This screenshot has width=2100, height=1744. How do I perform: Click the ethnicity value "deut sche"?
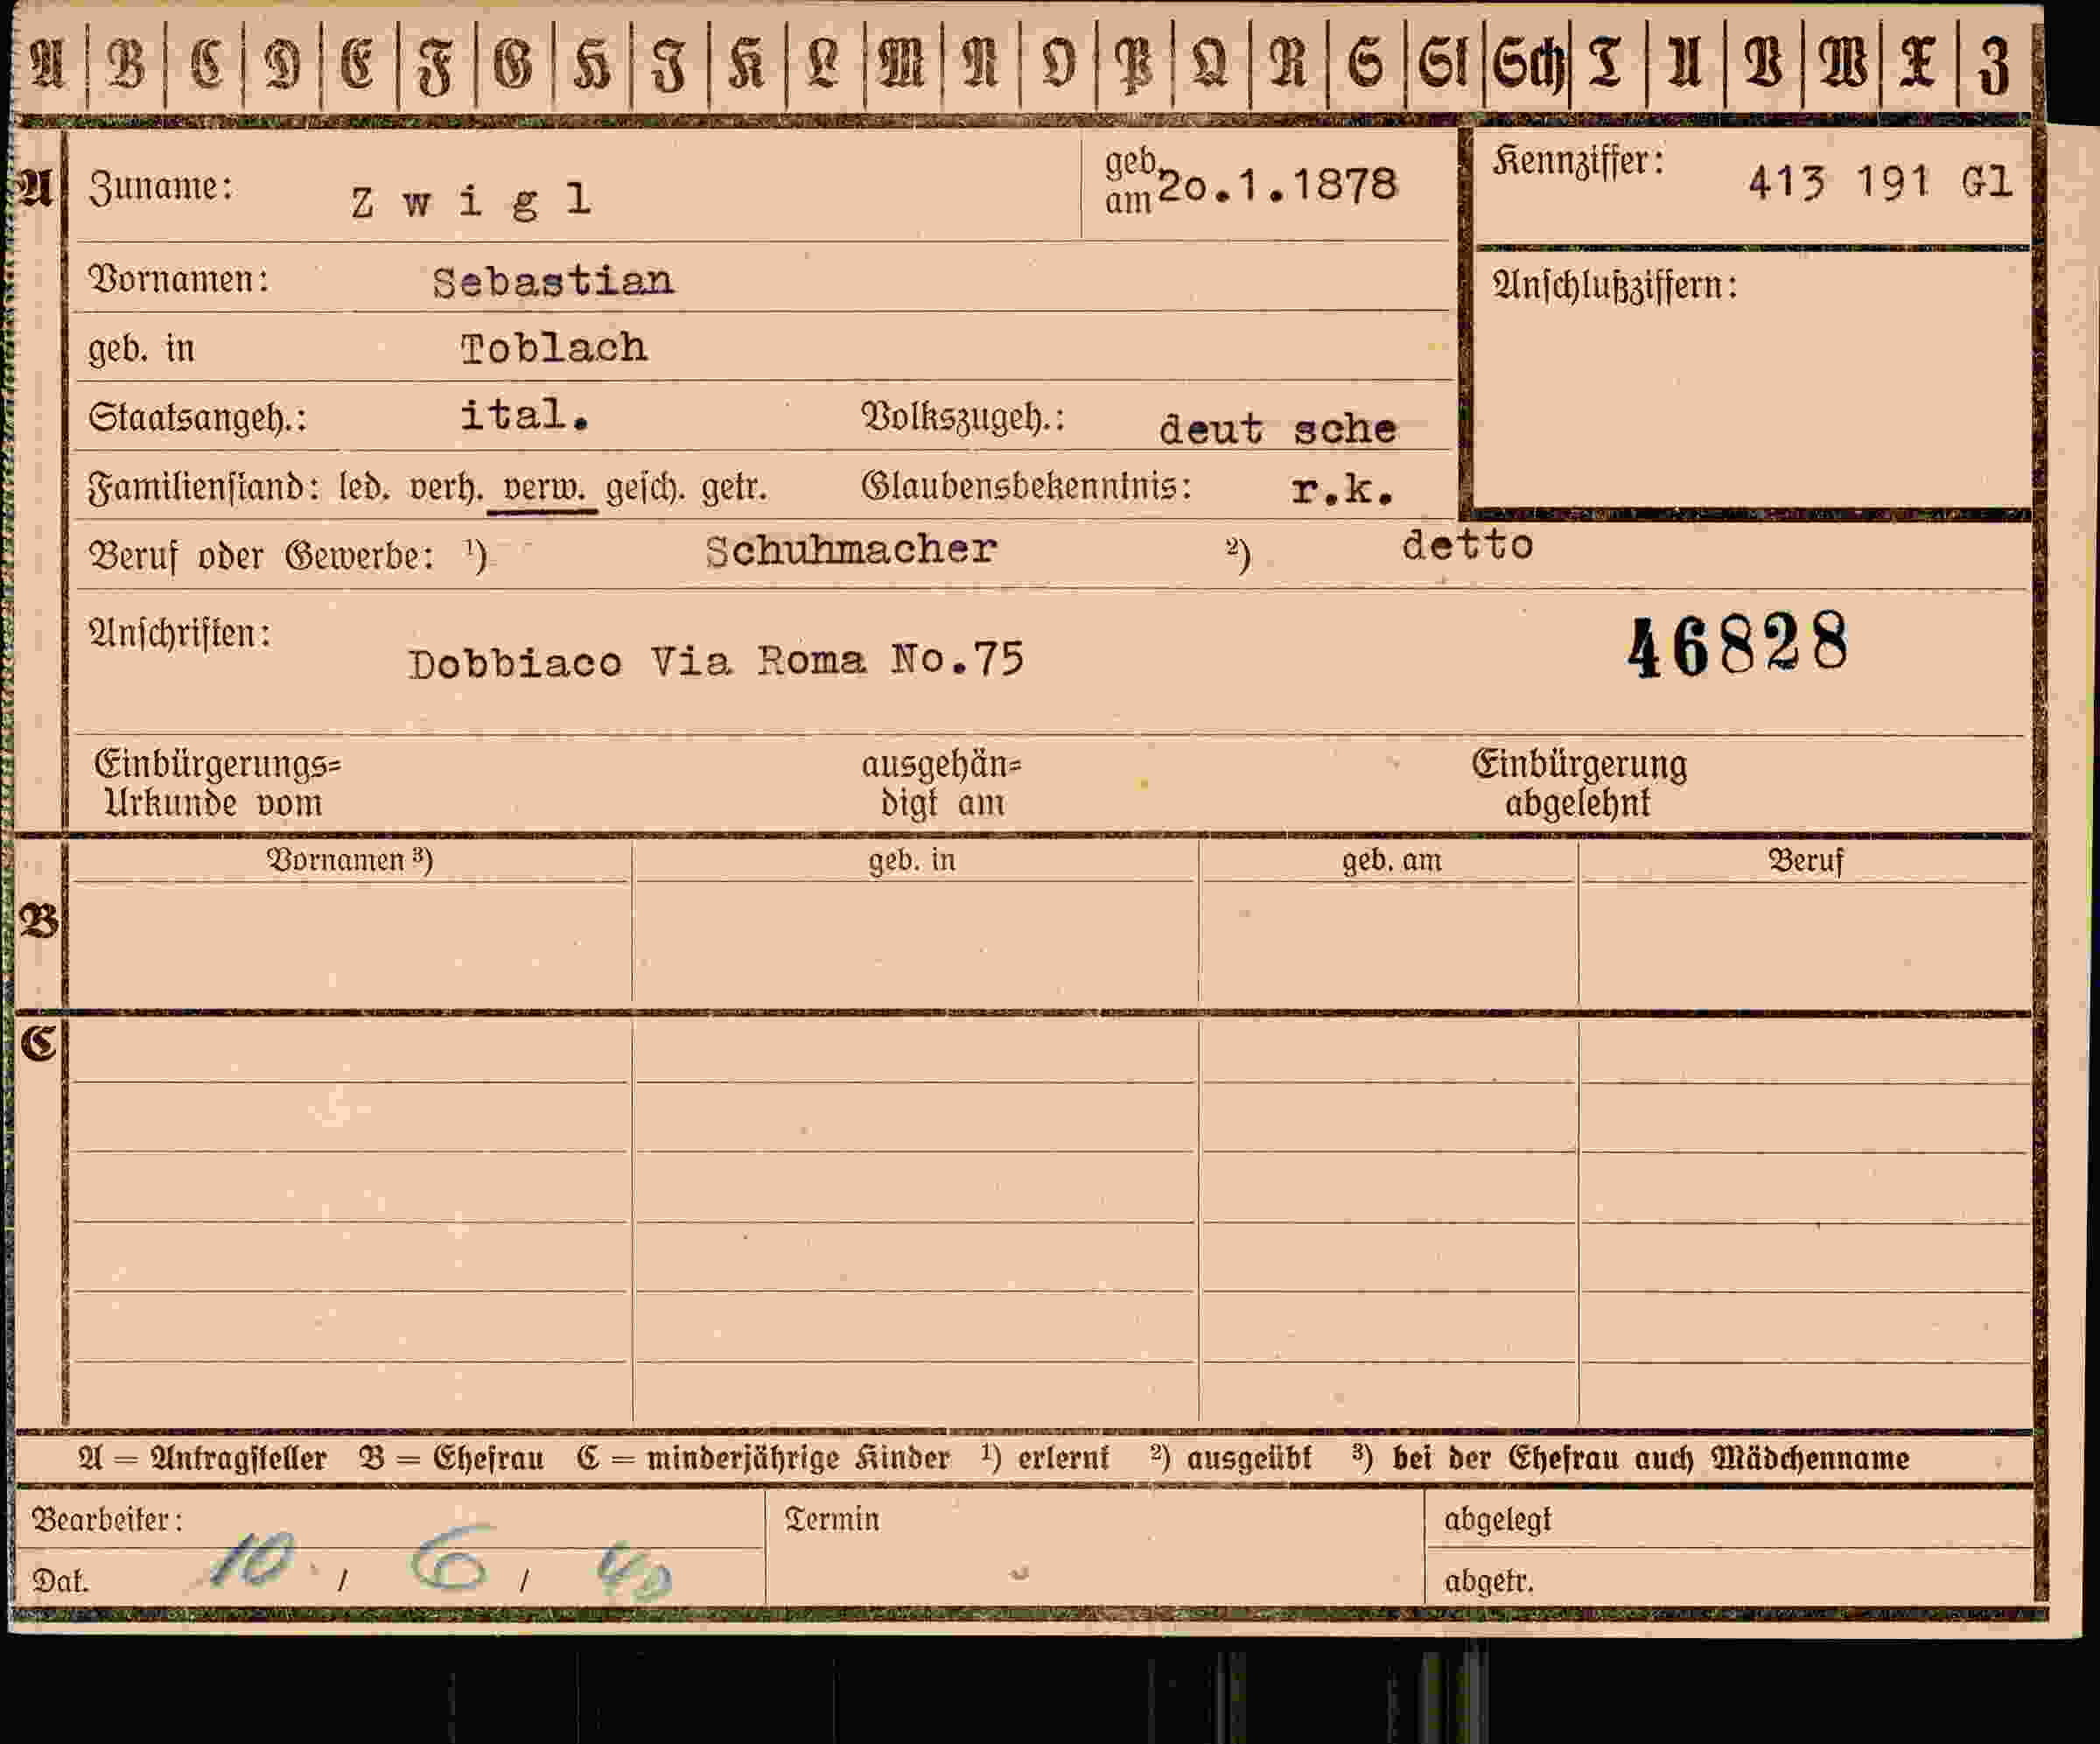[x=1277, y=429]
